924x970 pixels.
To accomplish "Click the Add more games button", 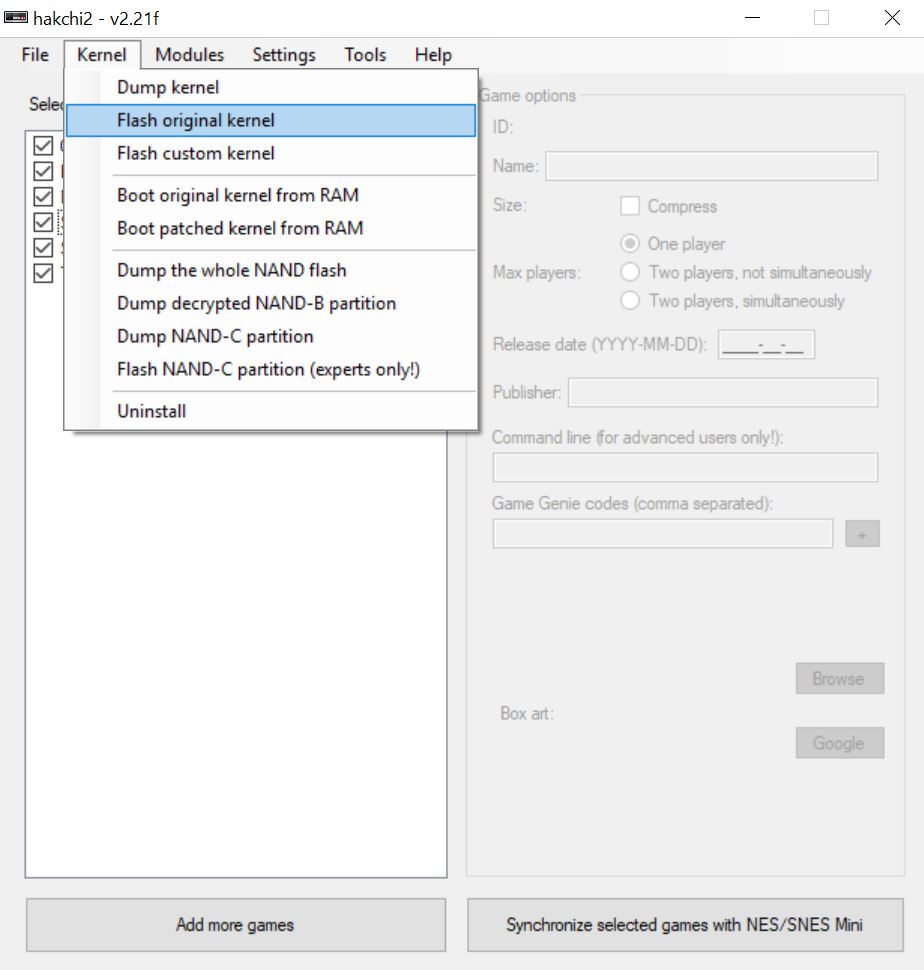I will pyautogui.click(x=236, y=925).
